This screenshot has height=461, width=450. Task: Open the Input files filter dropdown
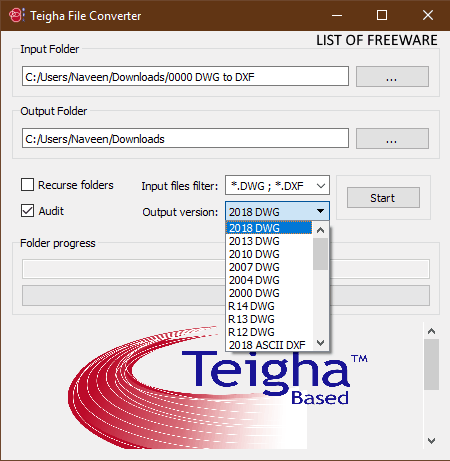(x=277, y=185)
